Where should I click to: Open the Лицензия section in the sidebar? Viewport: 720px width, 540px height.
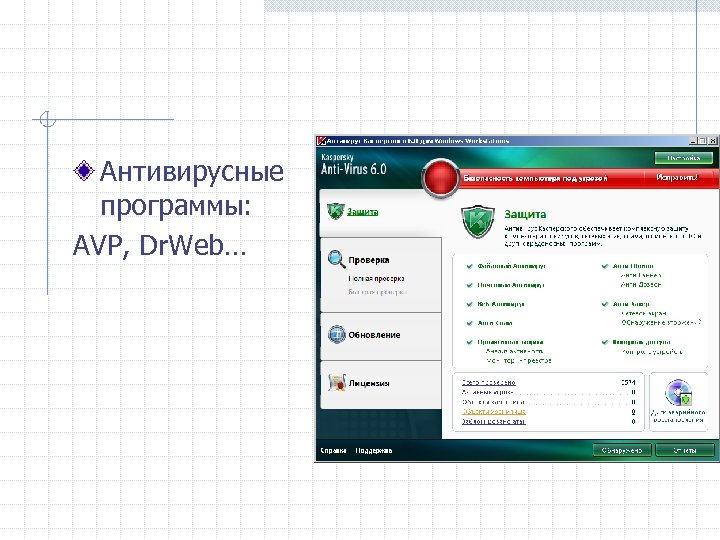369,383
